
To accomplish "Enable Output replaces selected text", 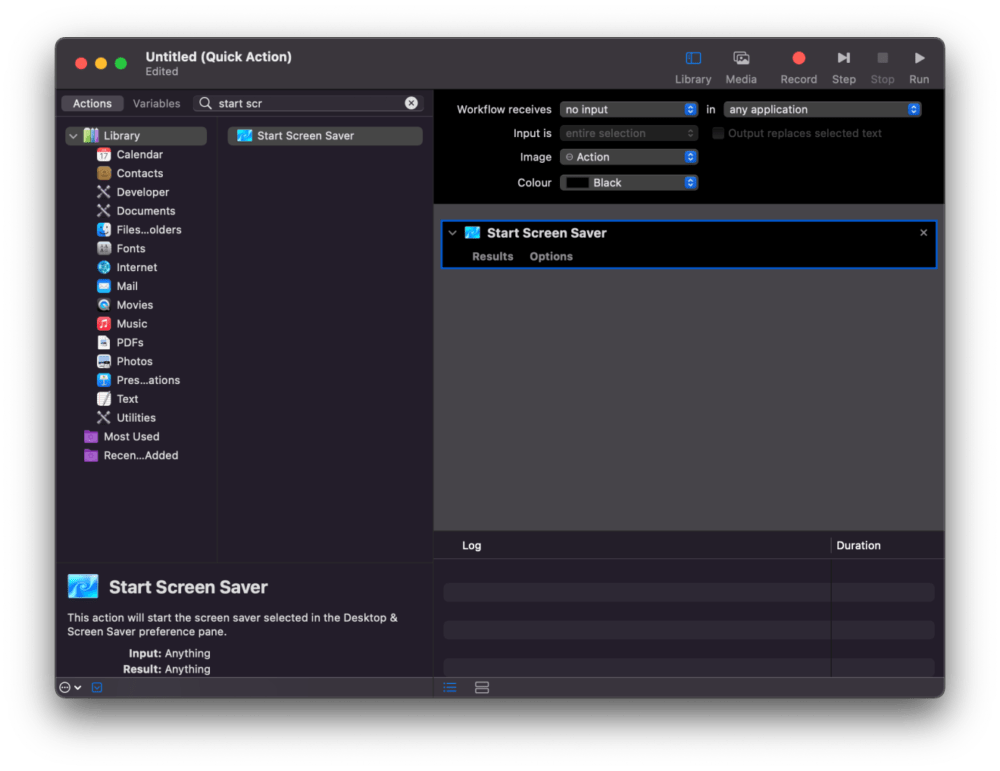I will [x=717, y=132].
